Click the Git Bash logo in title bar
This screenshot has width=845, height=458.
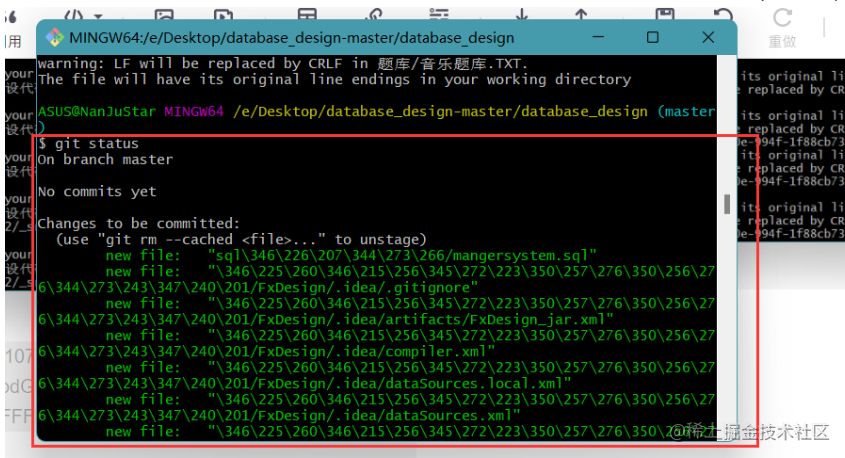click(x=54, y=37)
